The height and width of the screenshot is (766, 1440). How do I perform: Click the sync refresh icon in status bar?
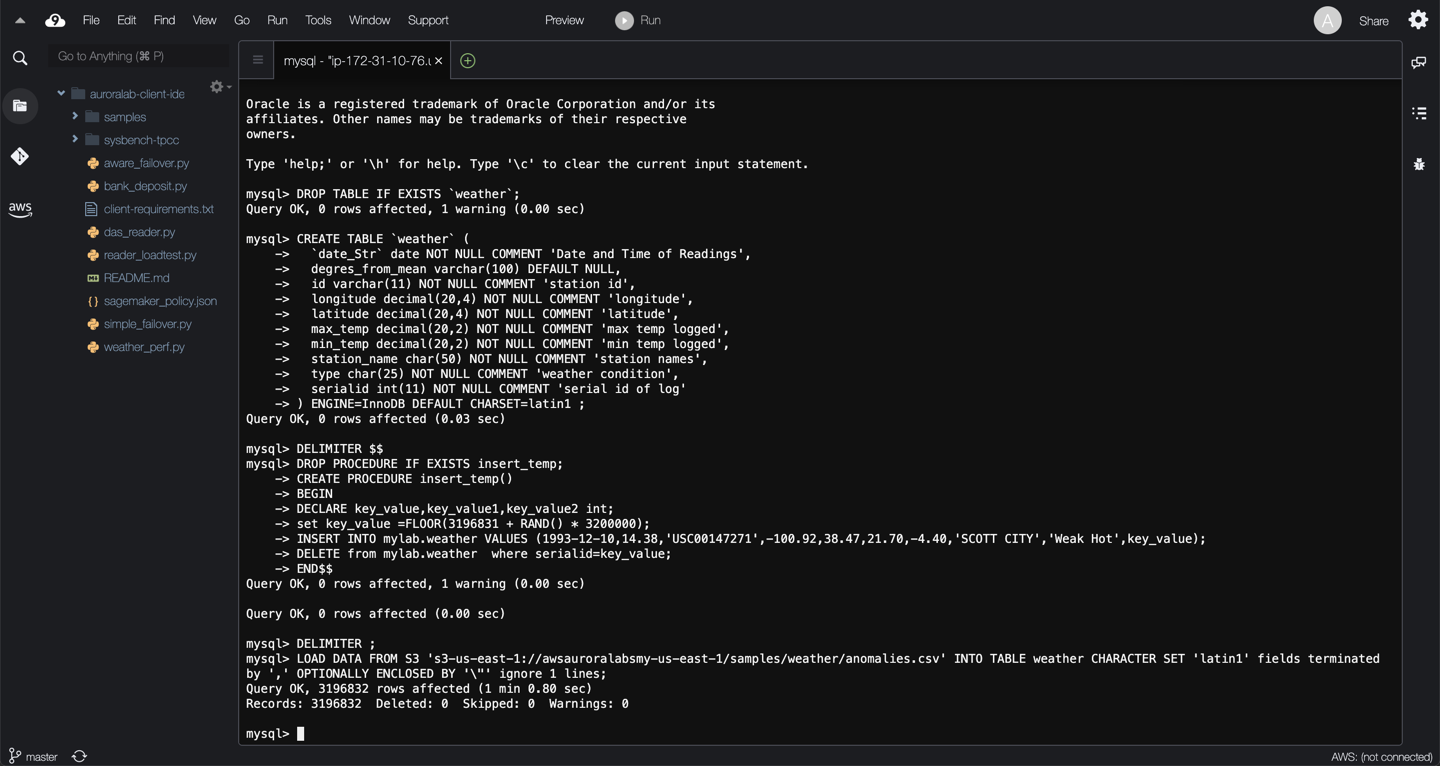pyautogui.click(x=80, y=756)
